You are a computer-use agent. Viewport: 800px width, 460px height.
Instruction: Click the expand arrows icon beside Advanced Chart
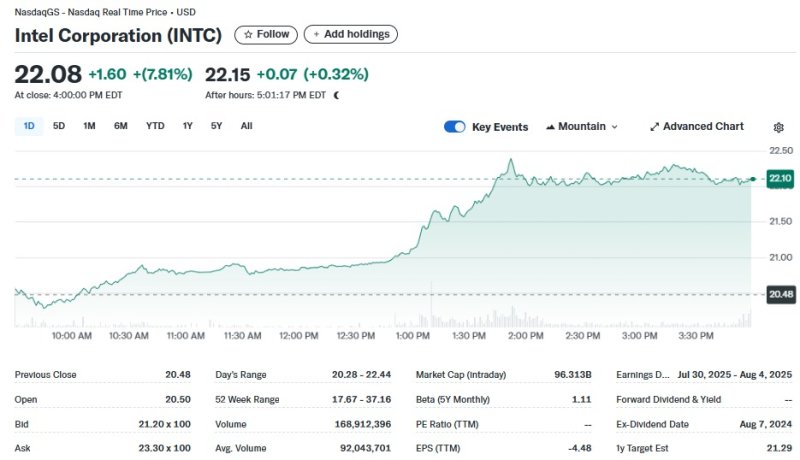655,126
